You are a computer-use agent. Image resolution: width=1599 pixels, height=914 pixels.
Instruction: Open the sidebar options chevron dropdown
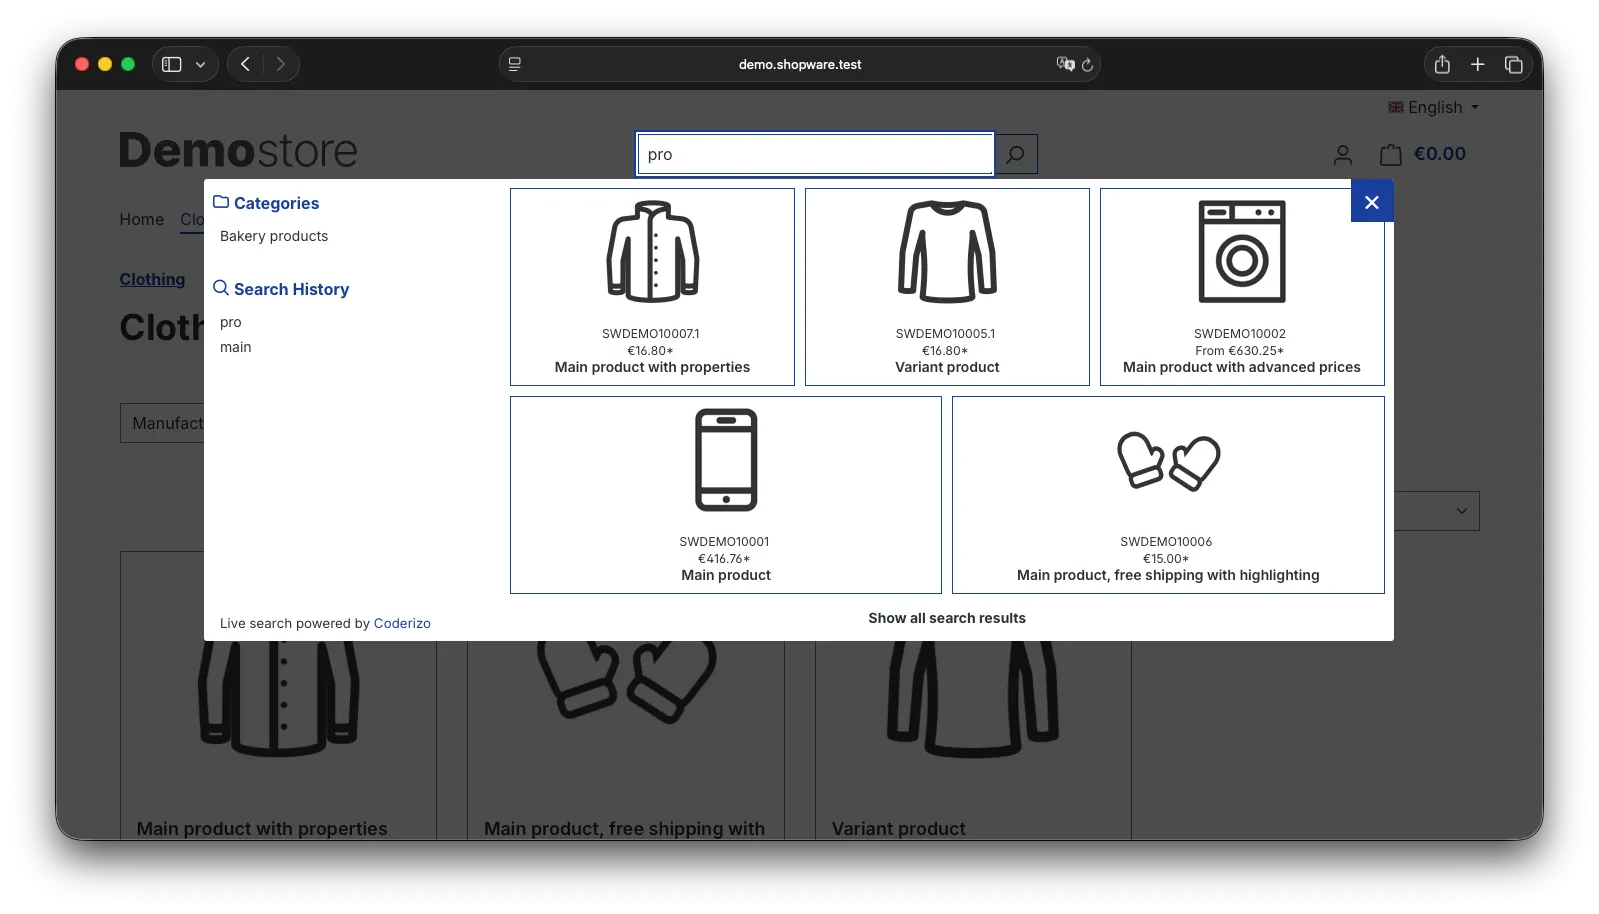(x=201, y=65)
